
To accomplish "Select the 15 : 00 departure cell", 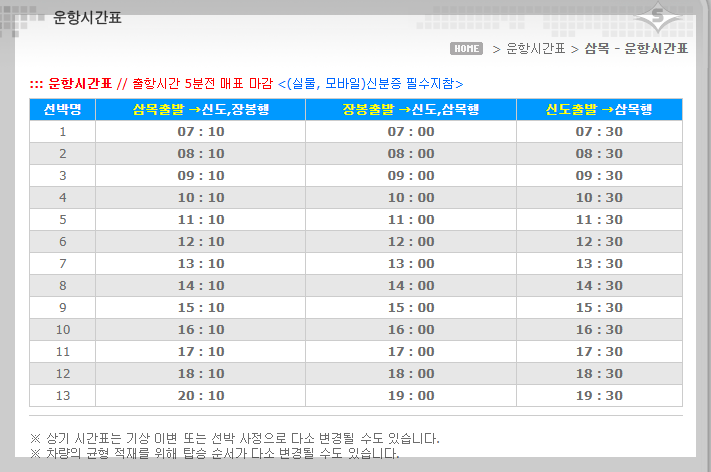I will coord(411,307).
